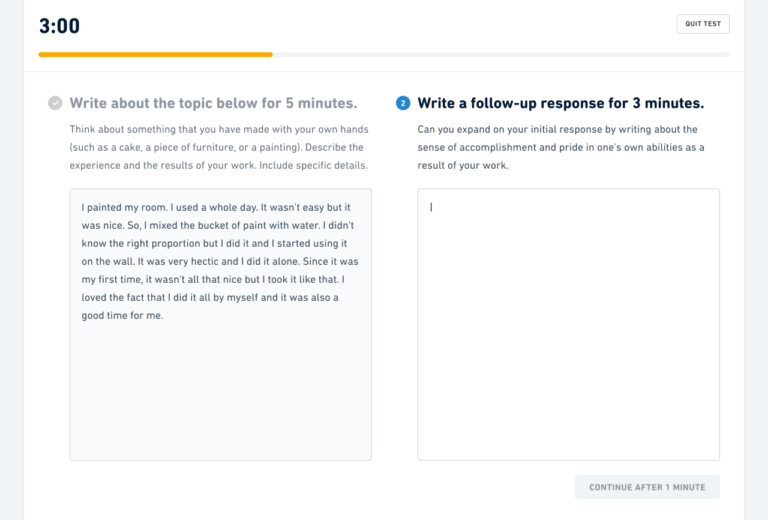Click the 3:00 countdown timer
768x520 pixels.
coord(59,26)
